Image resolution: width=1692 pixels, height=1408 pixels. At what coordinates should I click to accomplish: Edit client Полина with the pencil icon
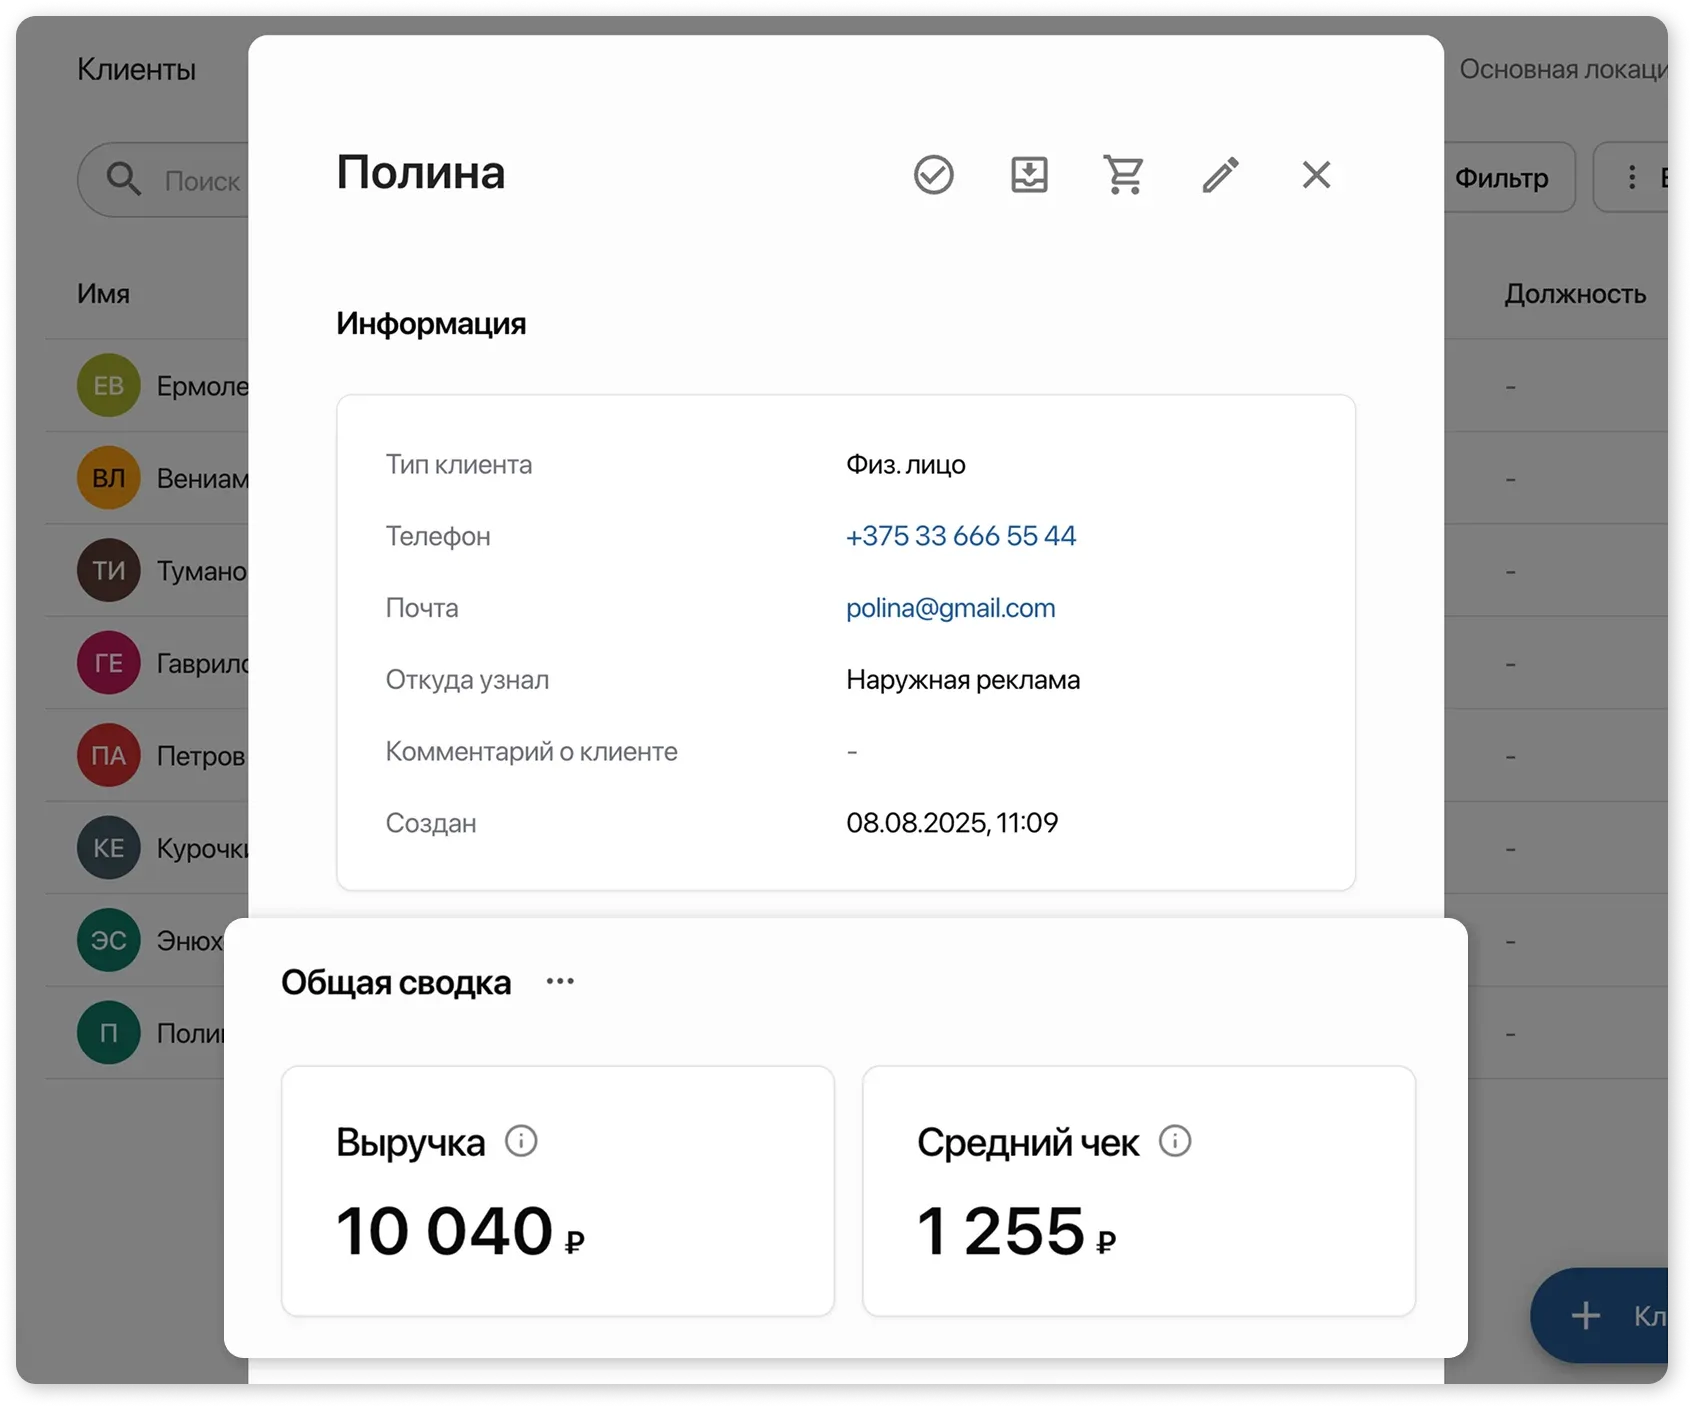(1220, 175)
